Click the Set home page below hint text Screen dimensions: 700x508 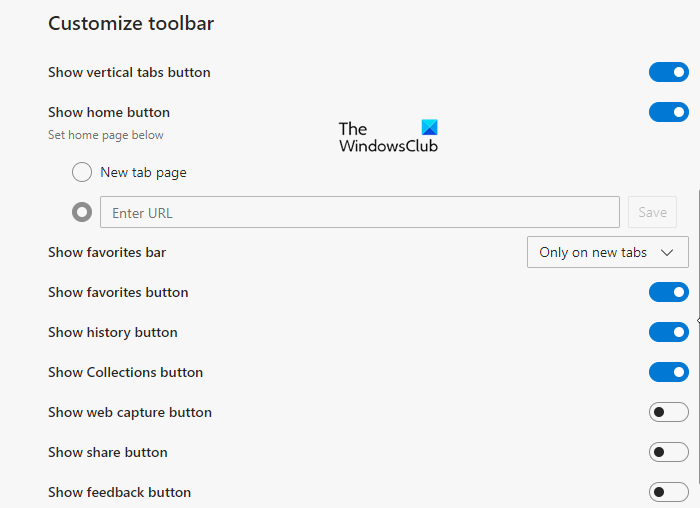pos(106,135)
